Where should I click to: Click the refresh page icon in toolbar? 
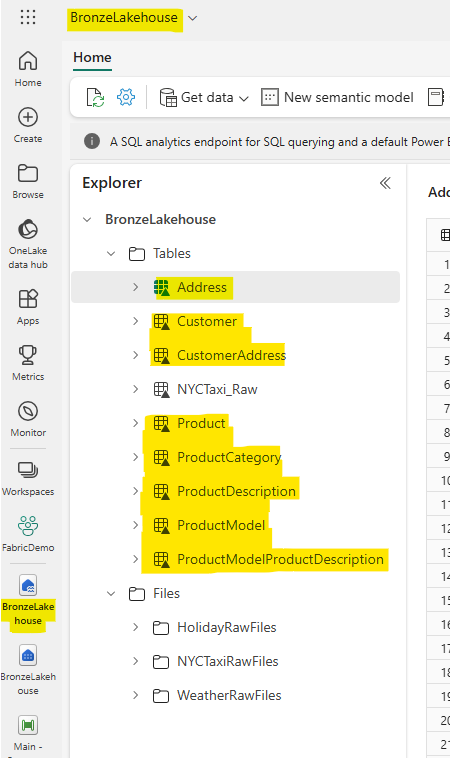pyautogui.click(x=95, y=97)
